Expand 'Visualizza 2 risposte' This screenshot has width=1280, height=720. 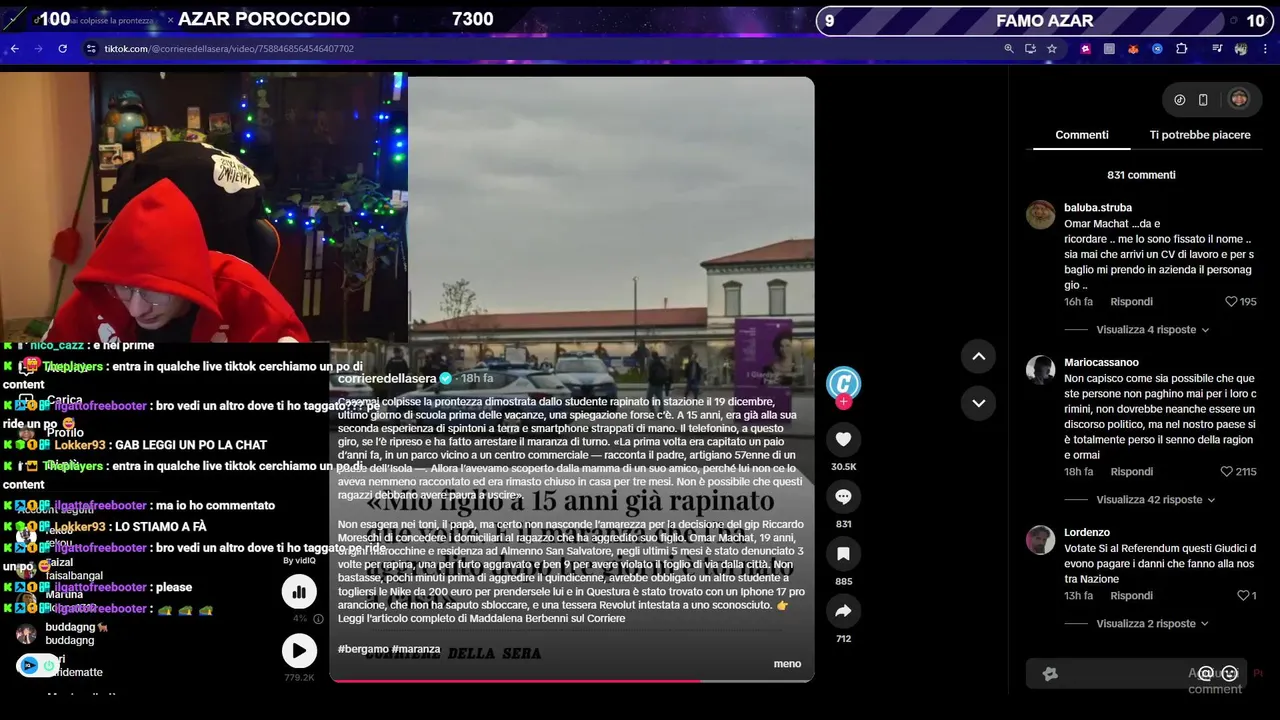point(1152,624)
